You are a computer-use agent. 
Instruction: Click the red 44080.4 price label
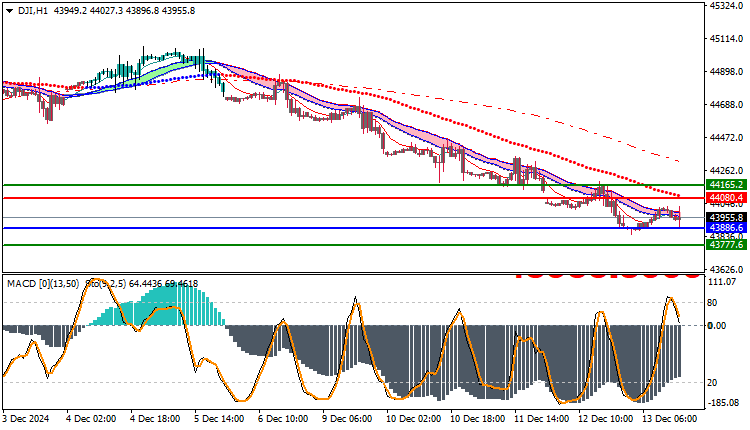727,198
